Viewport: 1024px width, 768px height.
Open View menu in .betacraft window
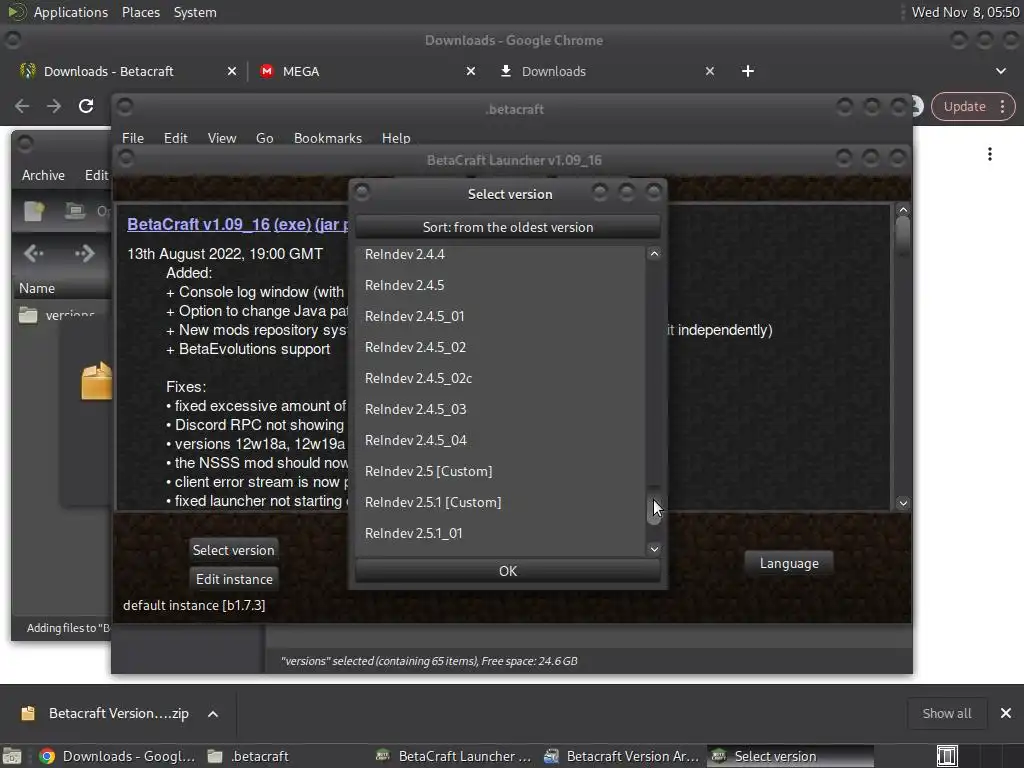[221, 138]
